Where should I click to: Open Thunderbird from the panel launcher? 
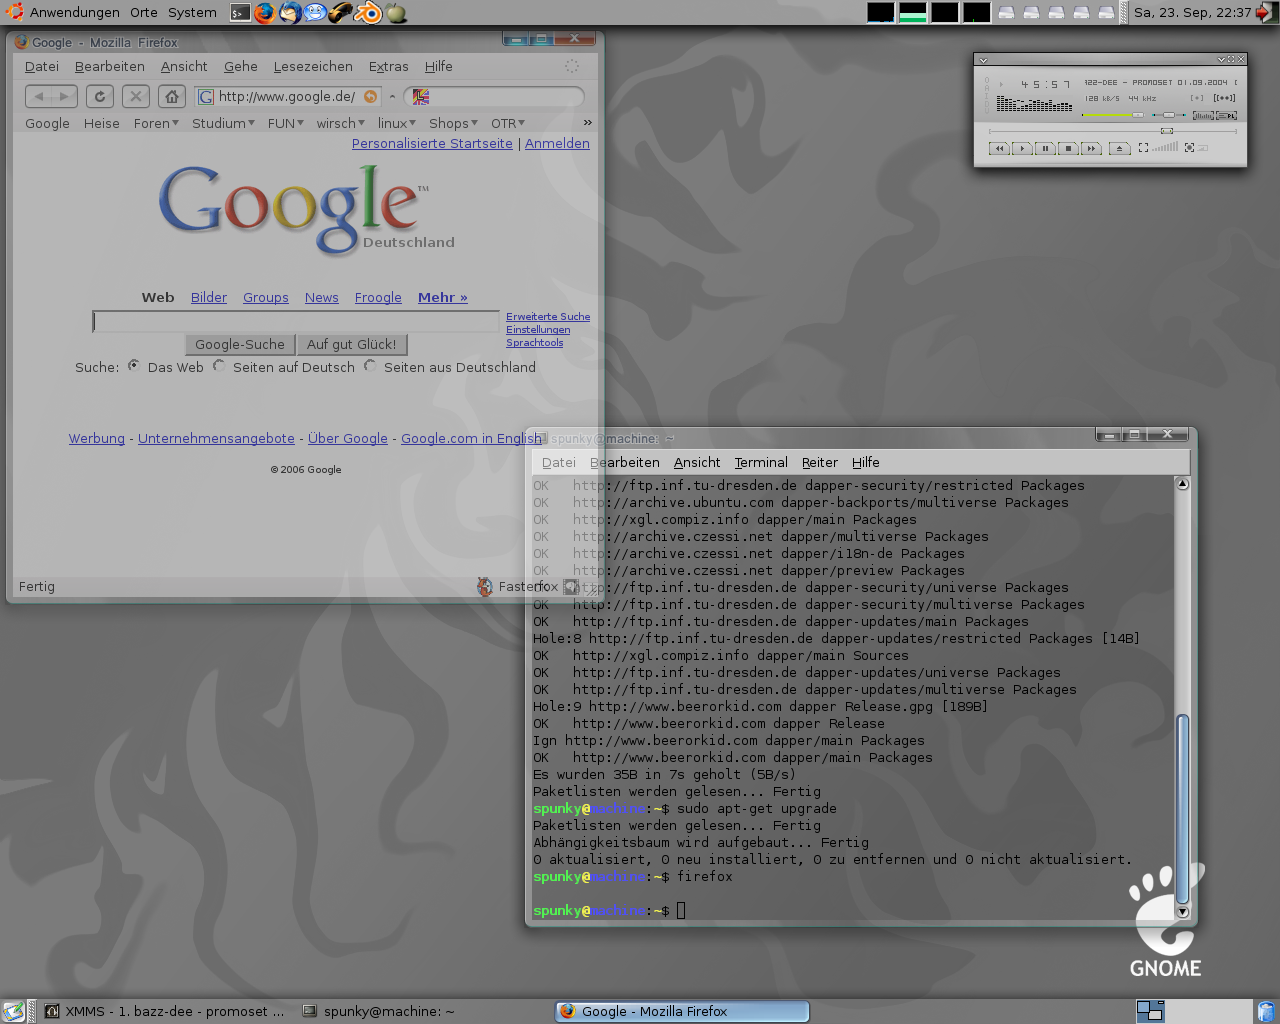coord(290,13)
